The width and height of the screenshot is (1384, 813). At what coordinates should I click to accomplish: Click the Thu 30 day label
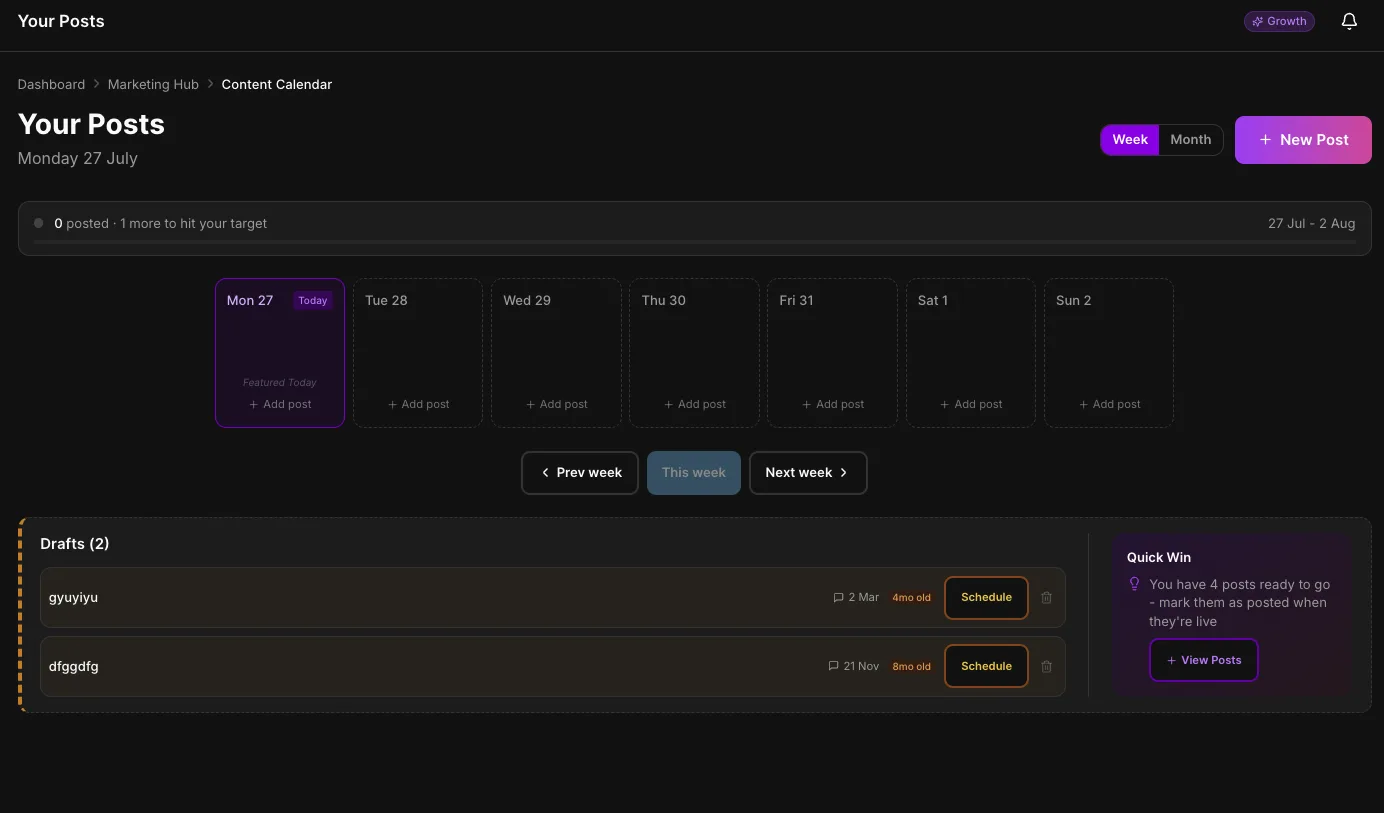664,300
